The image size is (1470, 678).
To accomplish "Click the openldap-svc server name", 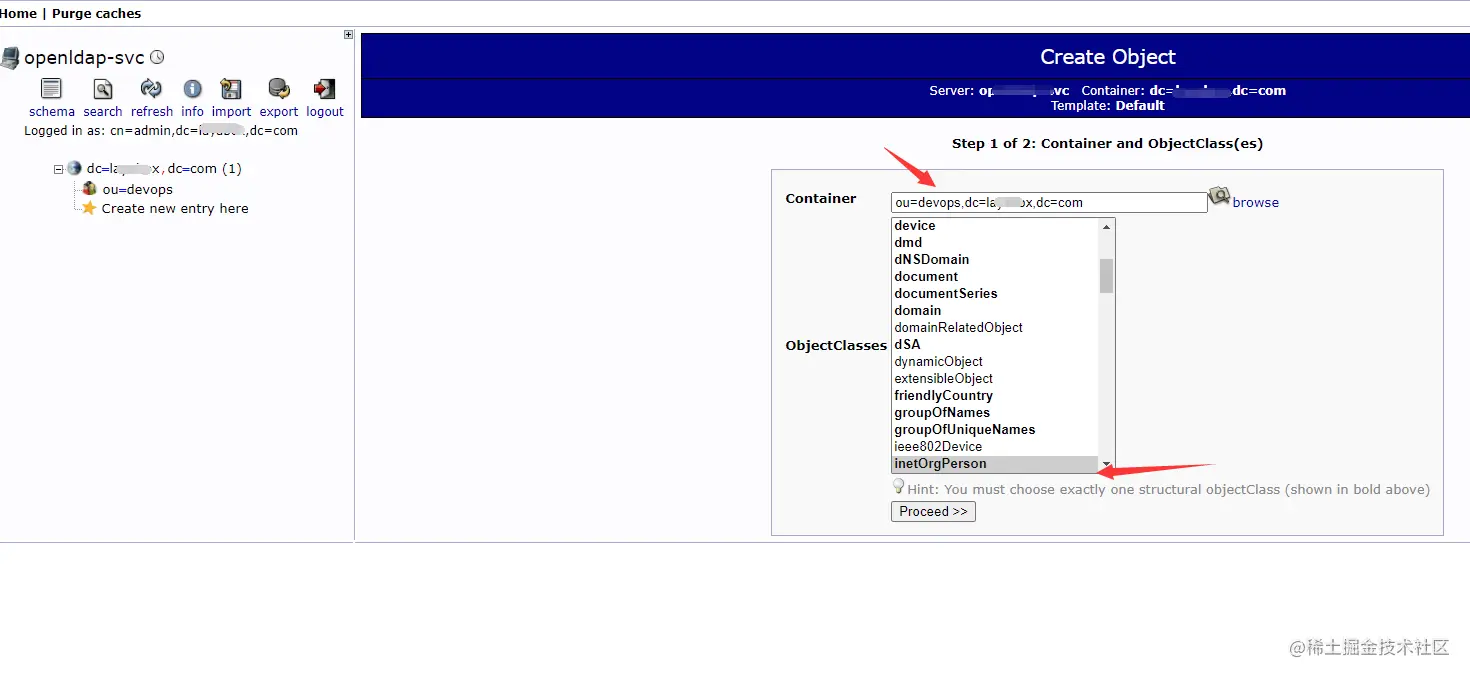I will pos(84,58).
